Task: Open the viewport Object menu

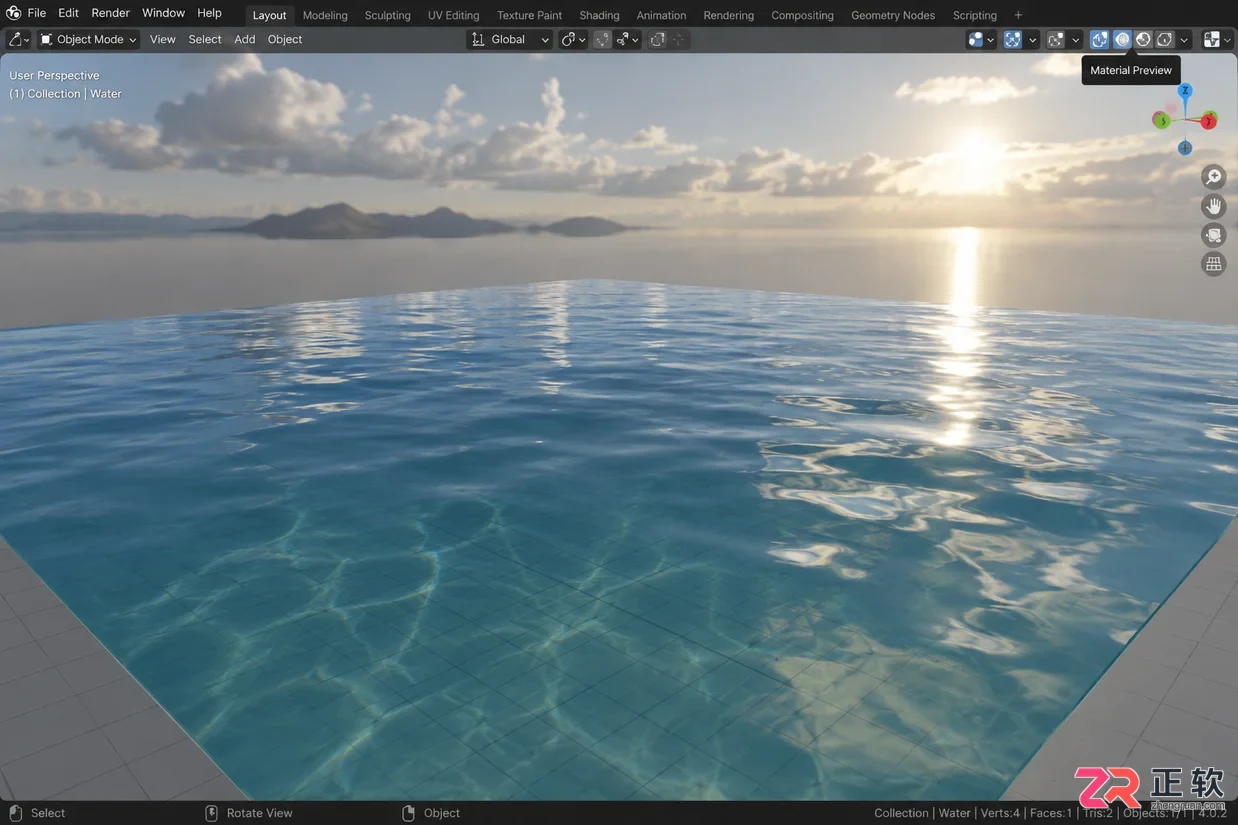Action: [284, 39]
